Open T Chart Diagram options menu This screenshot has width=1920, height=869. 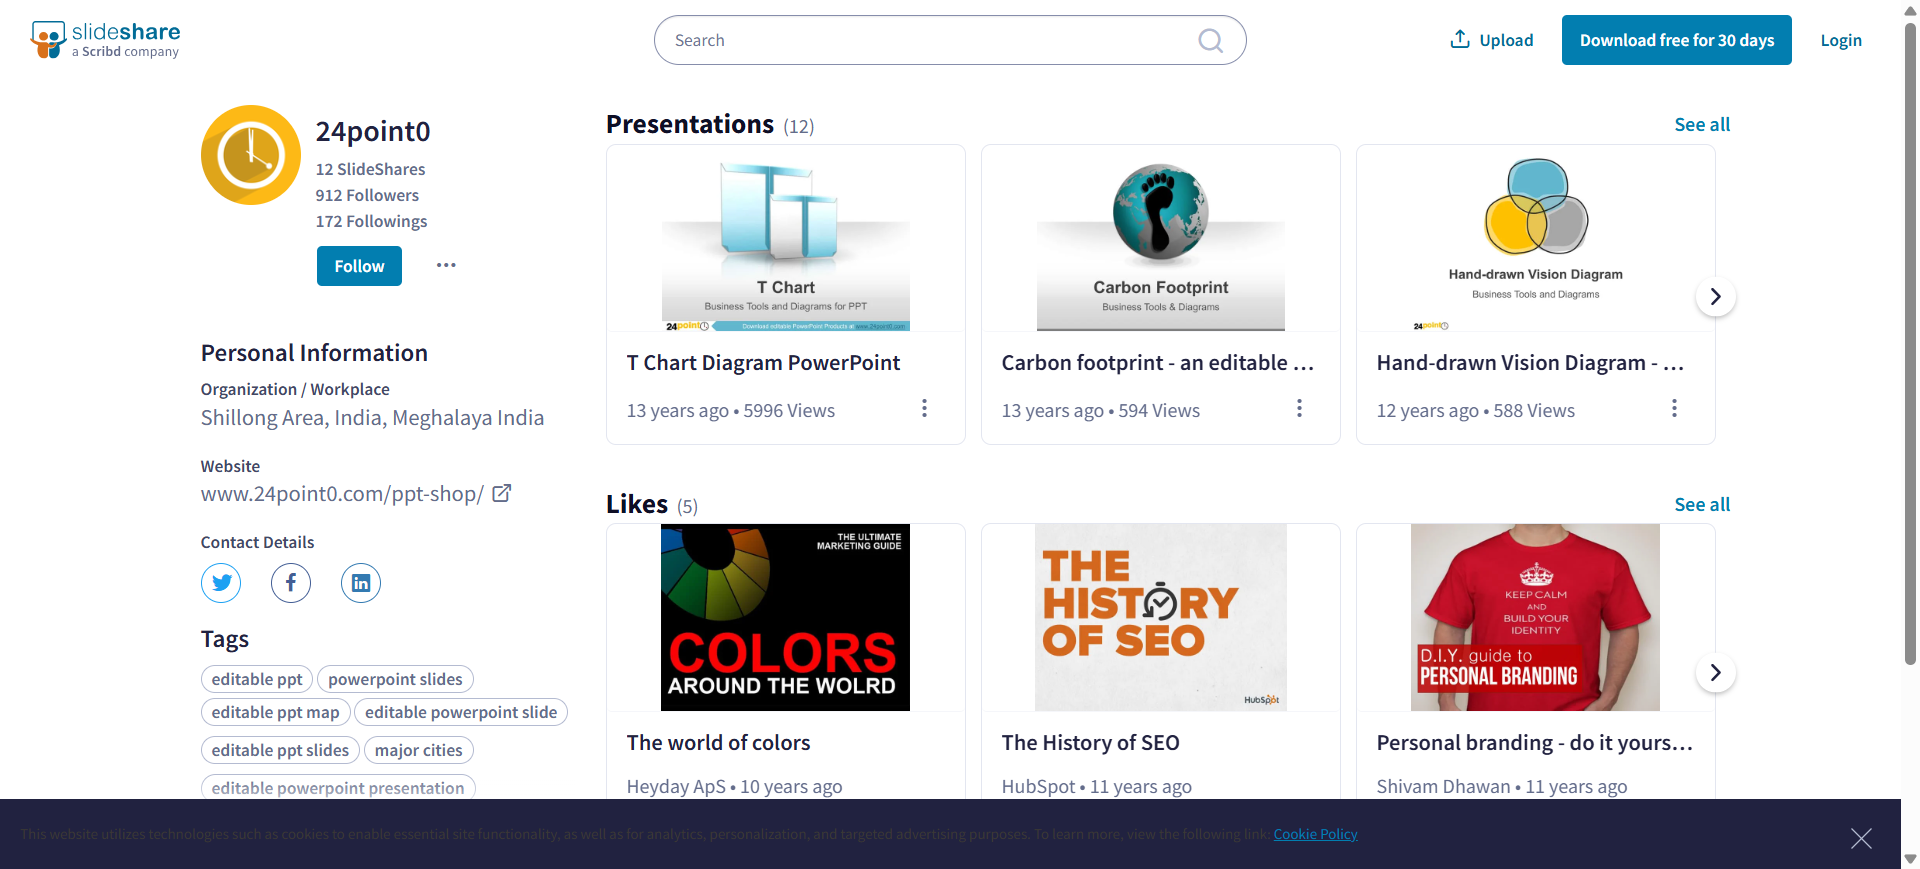point(924,408)
